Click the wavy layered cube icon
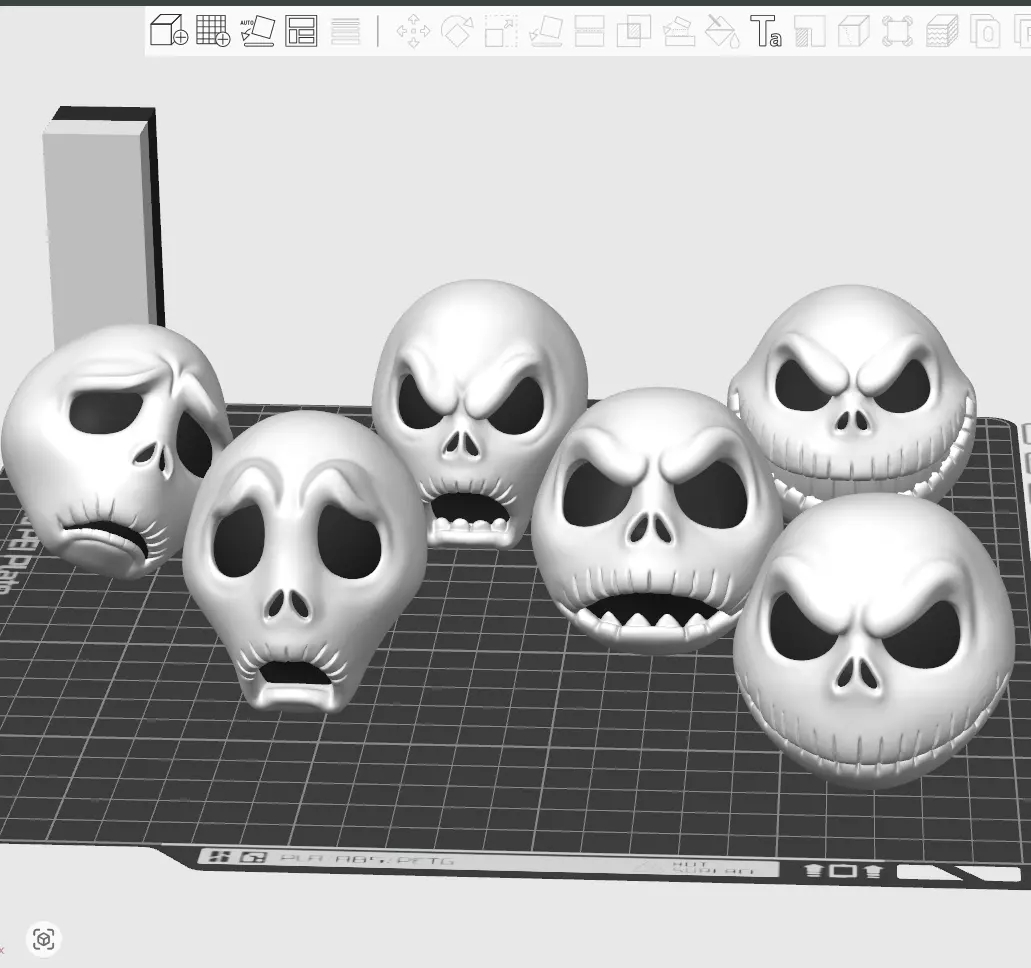 pos(942,31)
